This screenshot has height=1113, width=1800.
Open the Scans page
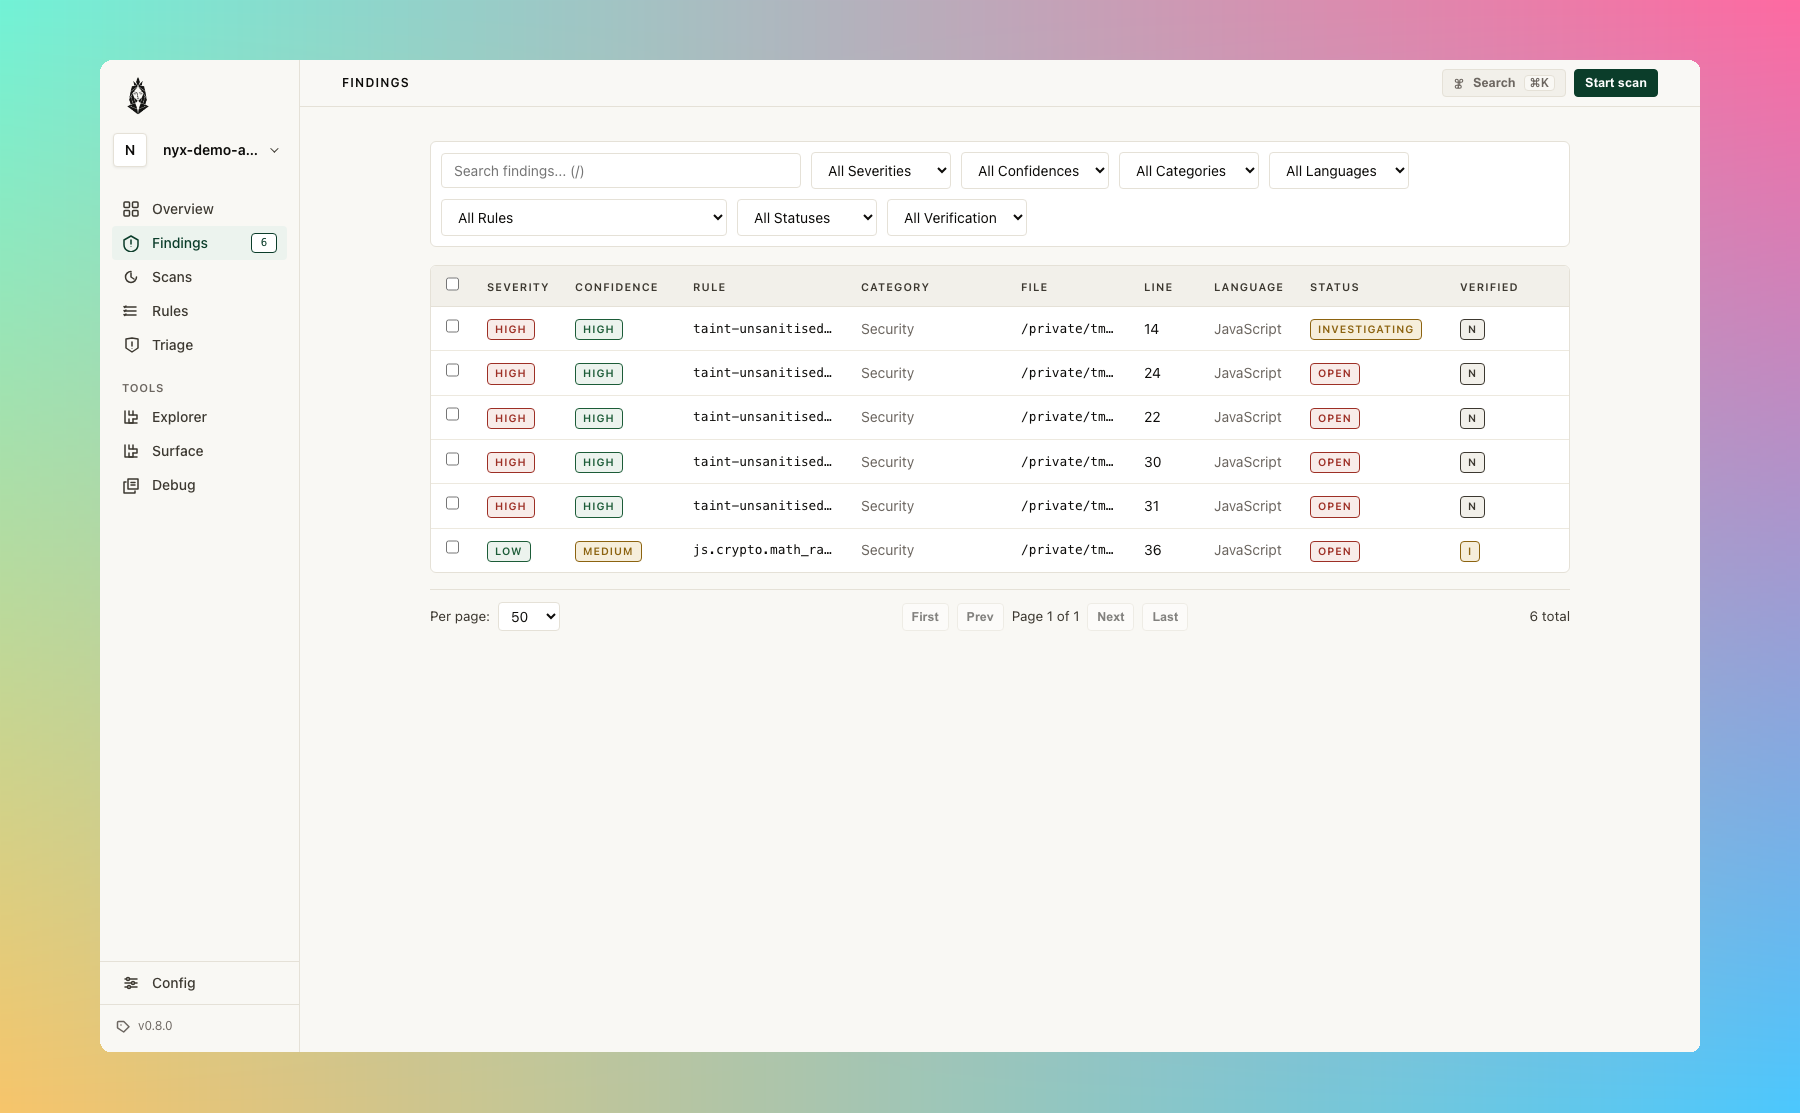(x=199, y=277)
